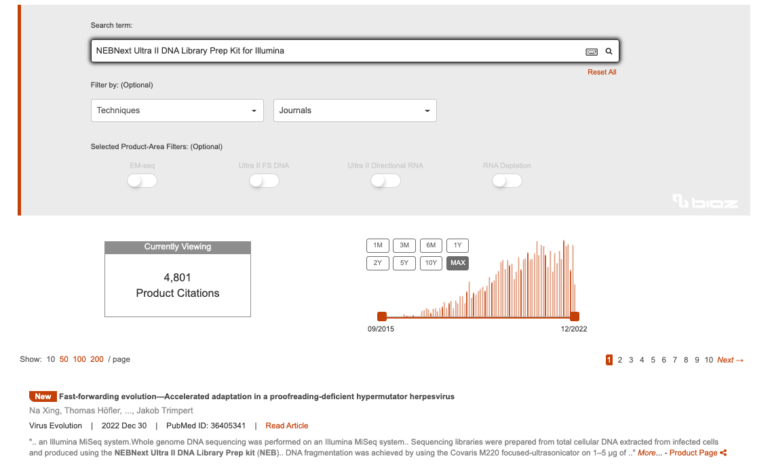Show 100 results per page
The image size is (768, 469).
pos(79,359)
